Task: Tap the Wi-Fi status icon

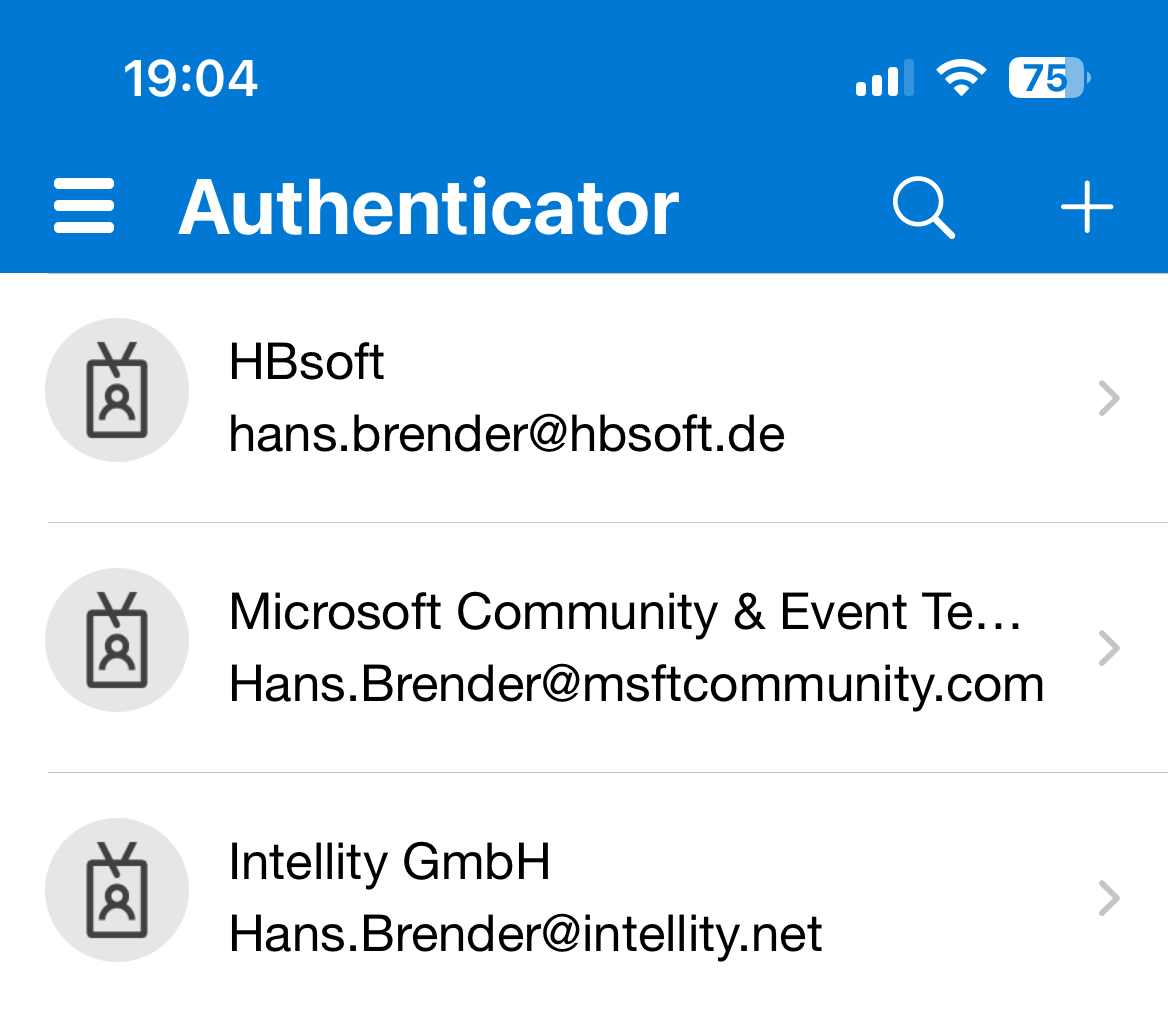Action: tap(960, 78)
